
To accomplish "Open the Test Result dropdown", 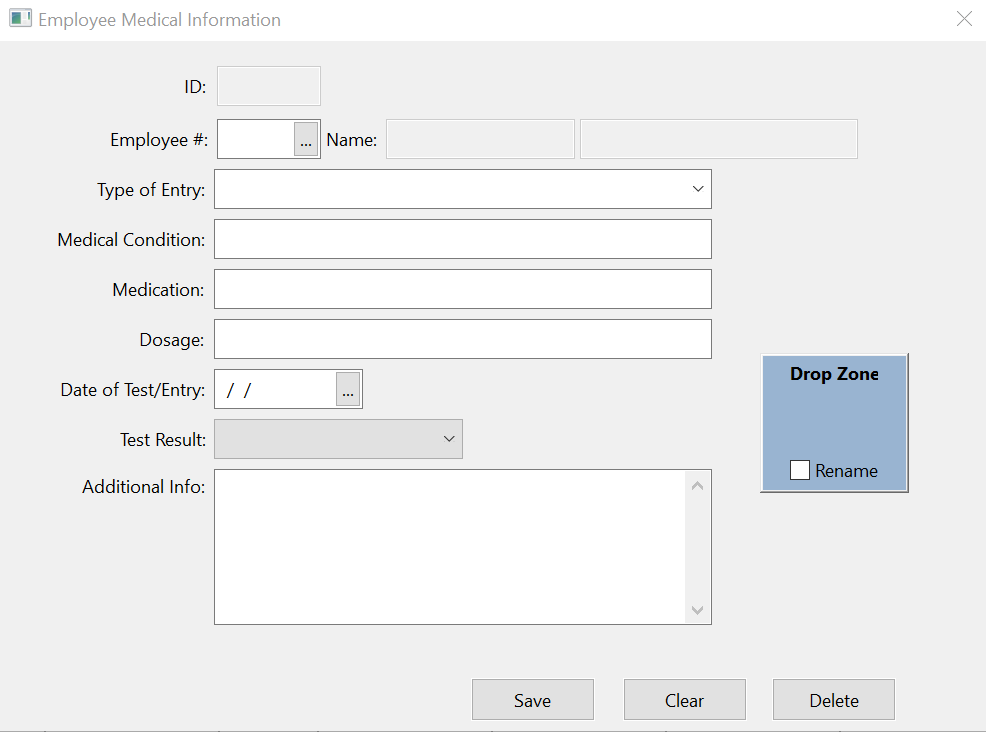I will [449, 439].
